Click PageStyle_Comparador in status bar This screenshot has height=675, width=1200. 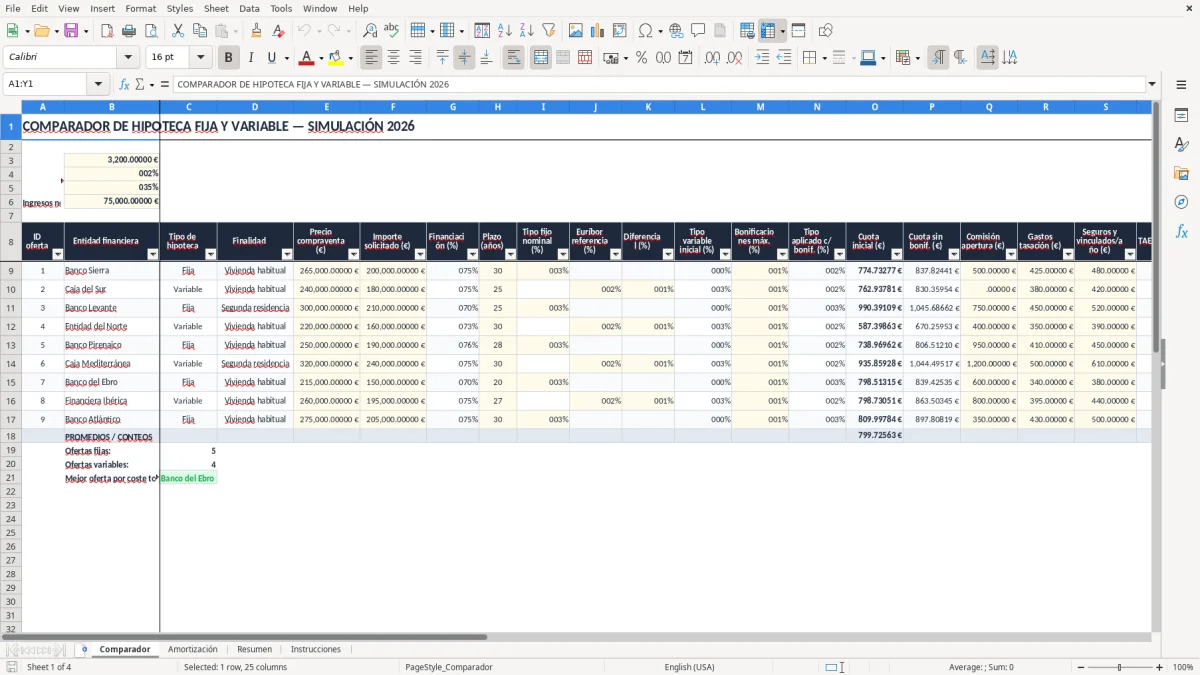(x=448, y=667)
